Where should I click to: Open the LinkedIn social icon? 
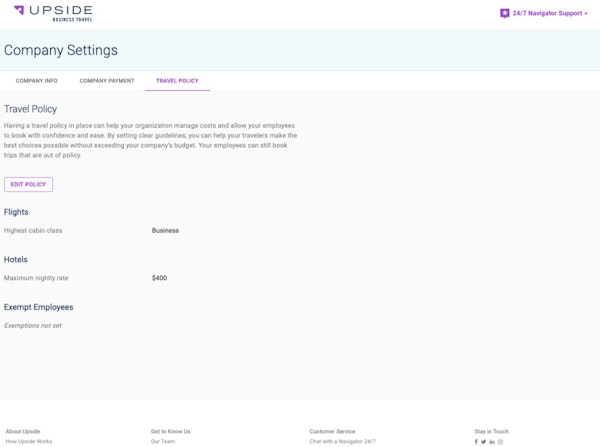tap(492, 441)
